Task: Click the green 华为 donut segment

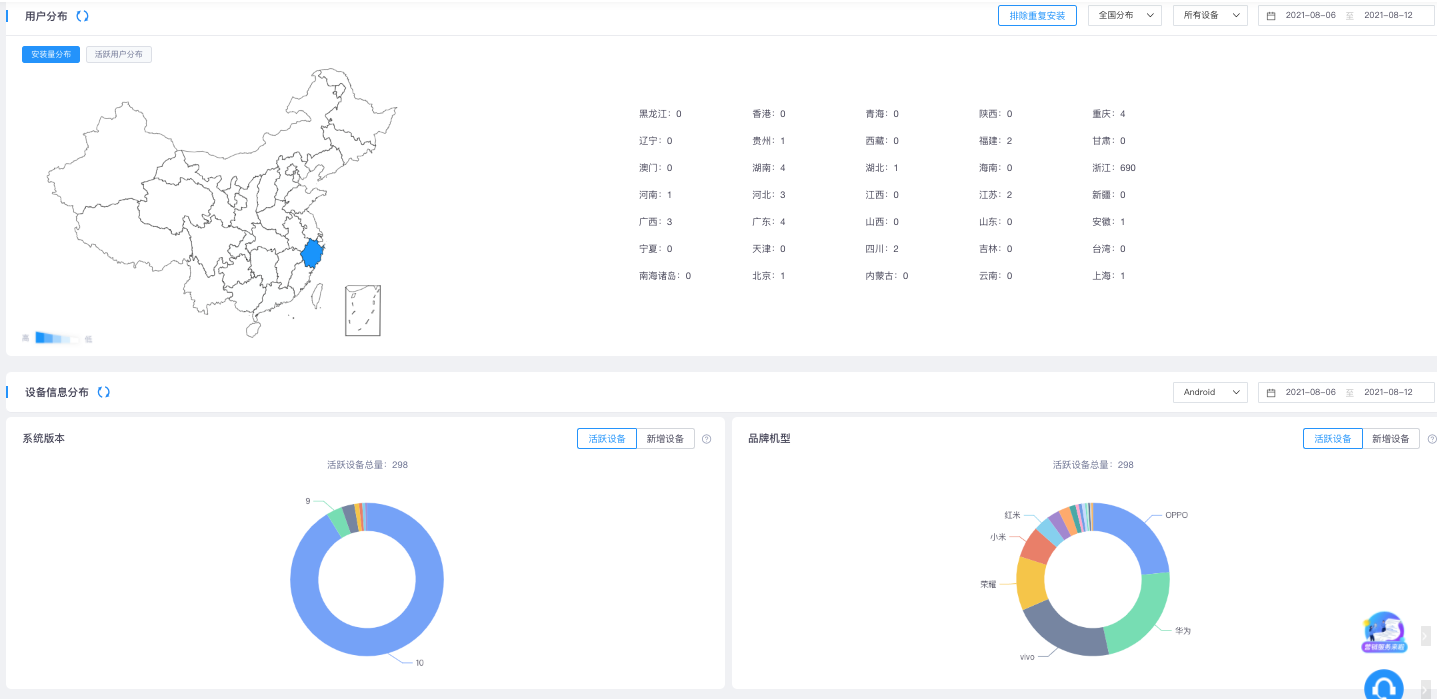Action: [1145, 615]
